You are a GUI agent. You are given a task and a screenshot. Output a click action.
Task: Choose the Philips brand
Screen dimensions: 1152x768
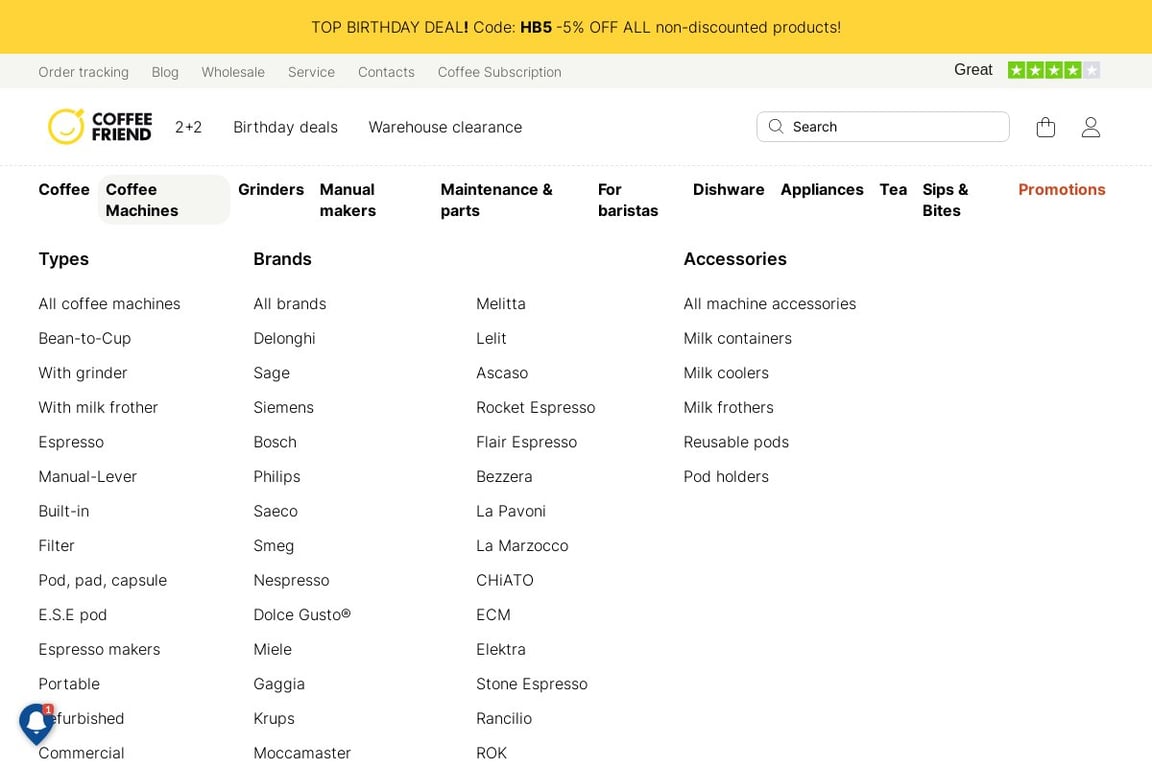276,476
